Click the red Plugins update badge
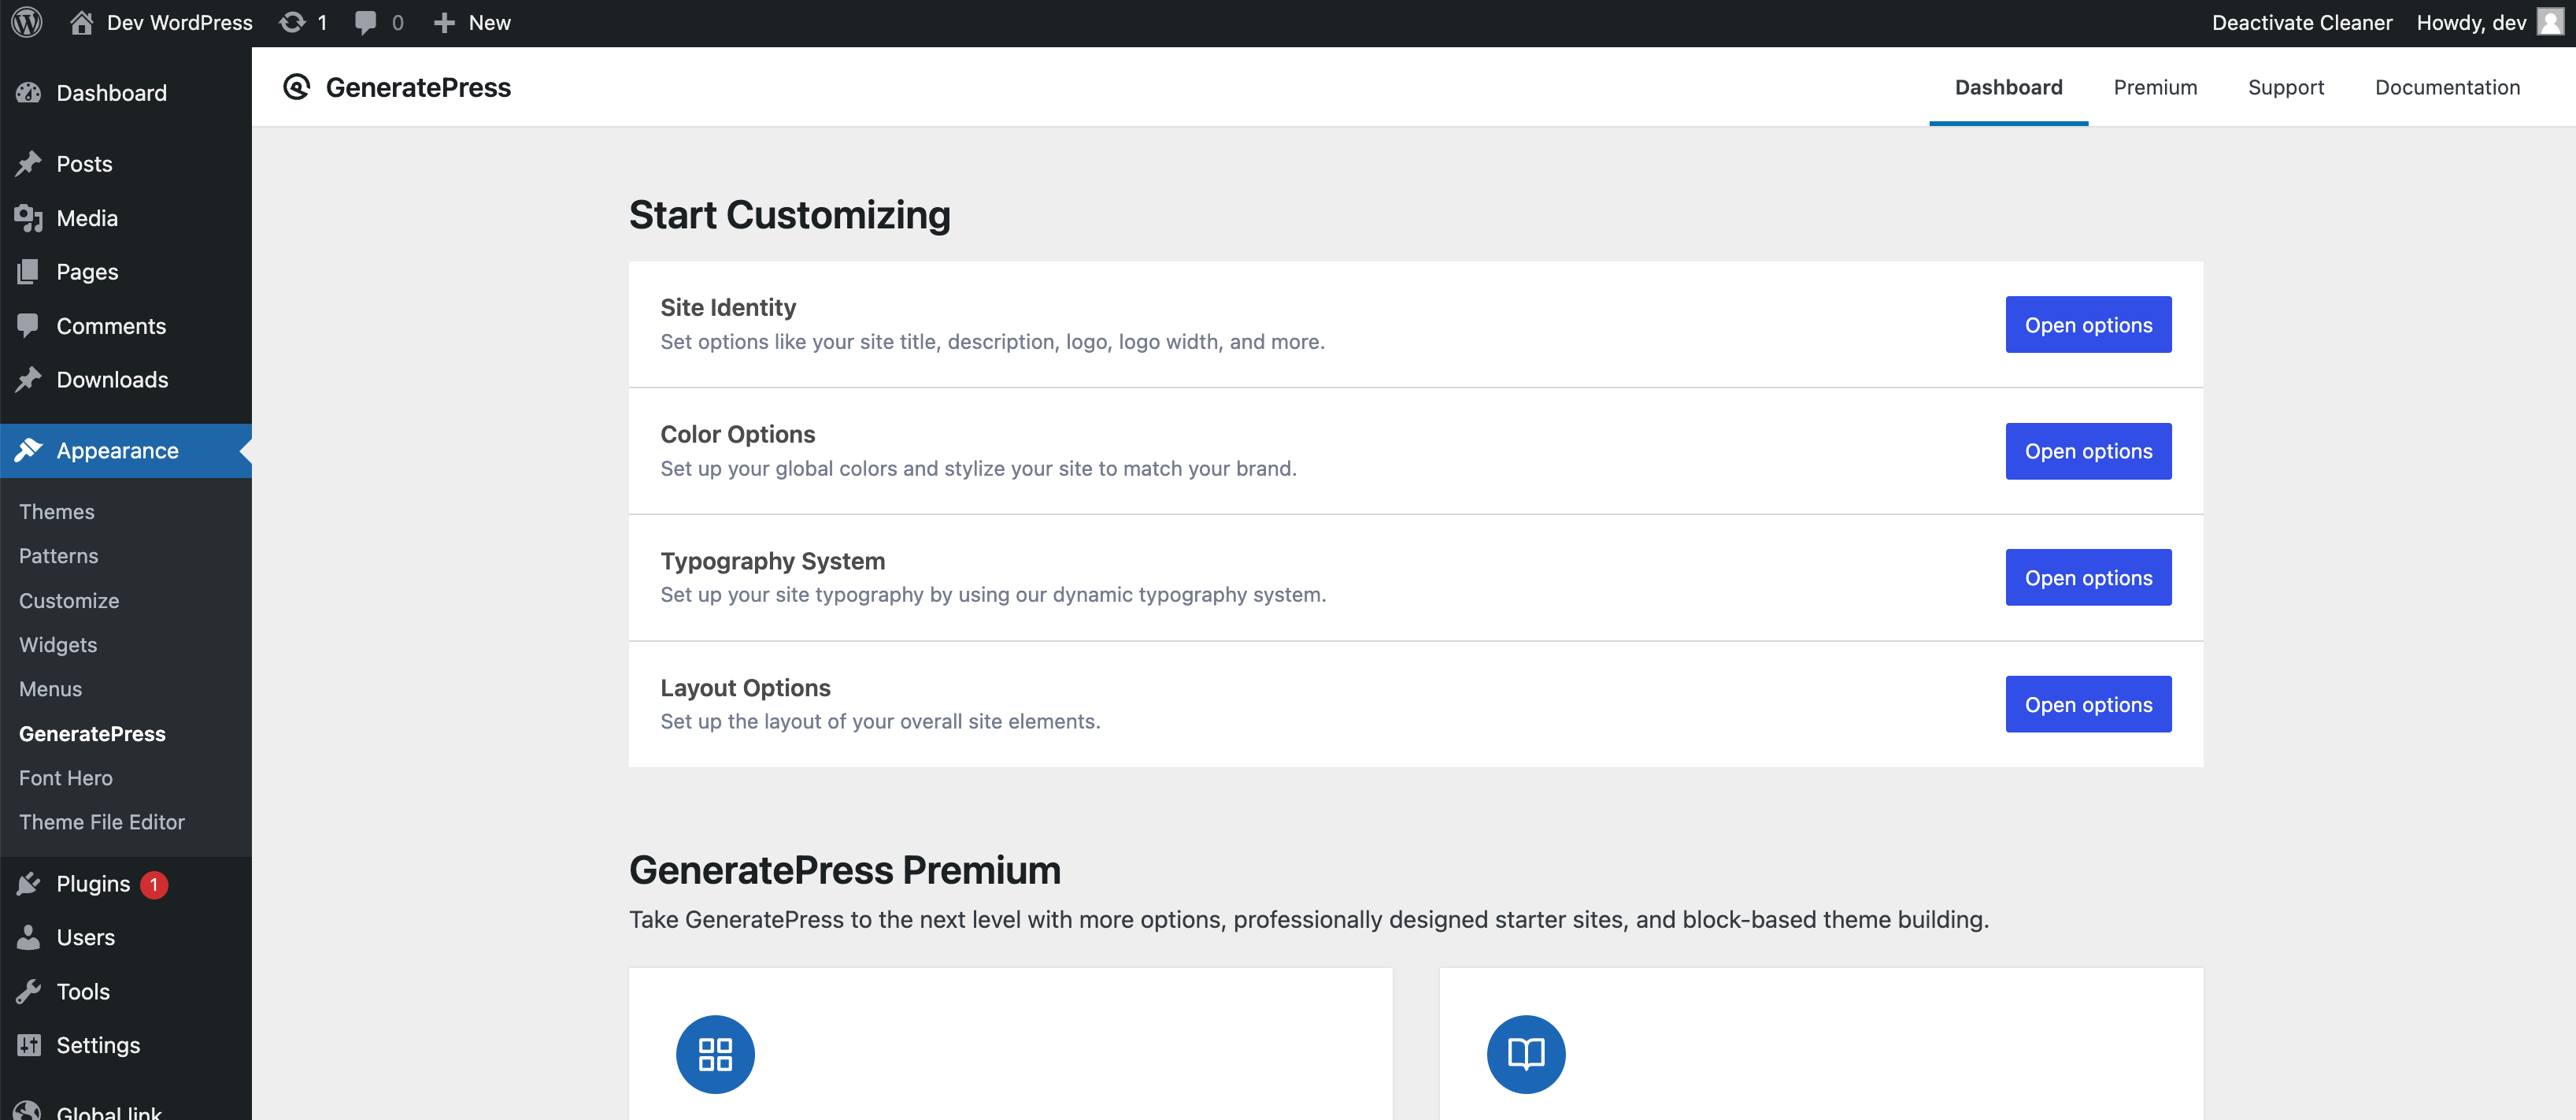Viewport: 2576px width, 1120px height. (x=154, y=884)
